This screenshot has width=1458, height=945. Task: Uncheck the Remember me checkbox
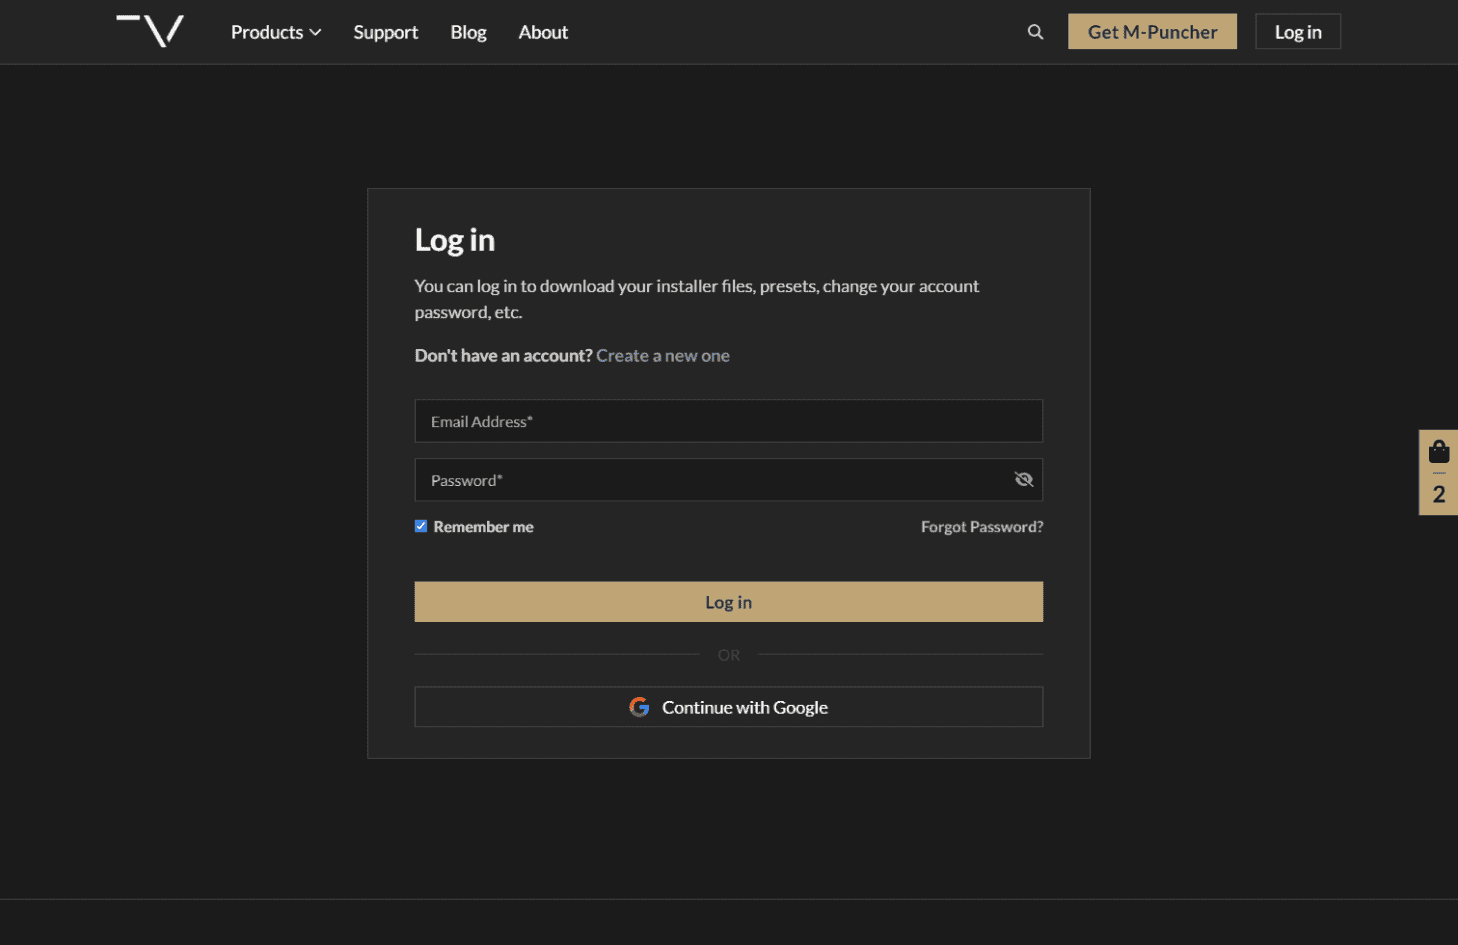click(421, 526)
